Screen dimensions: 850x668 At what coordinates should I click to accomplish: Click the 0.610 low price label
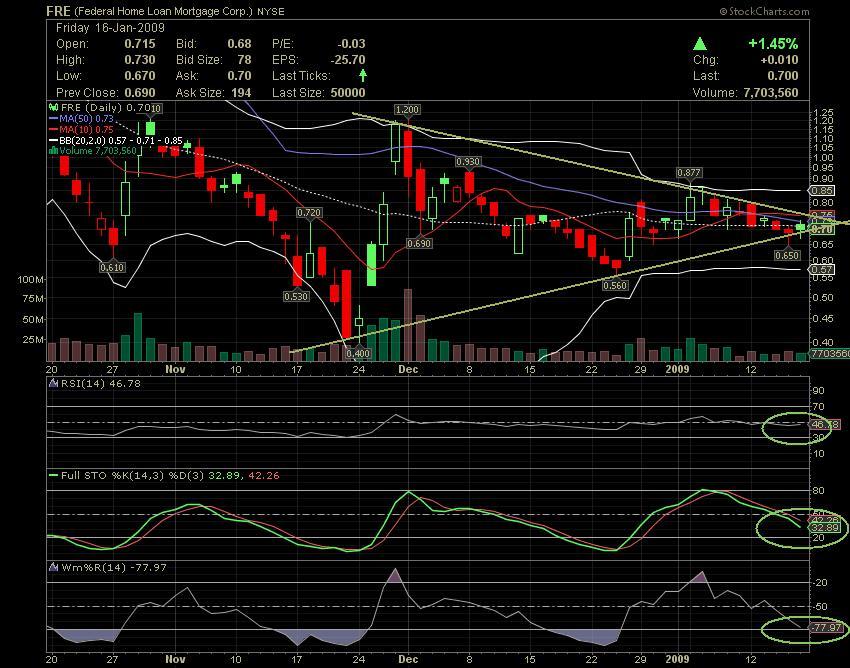point(113,267)
